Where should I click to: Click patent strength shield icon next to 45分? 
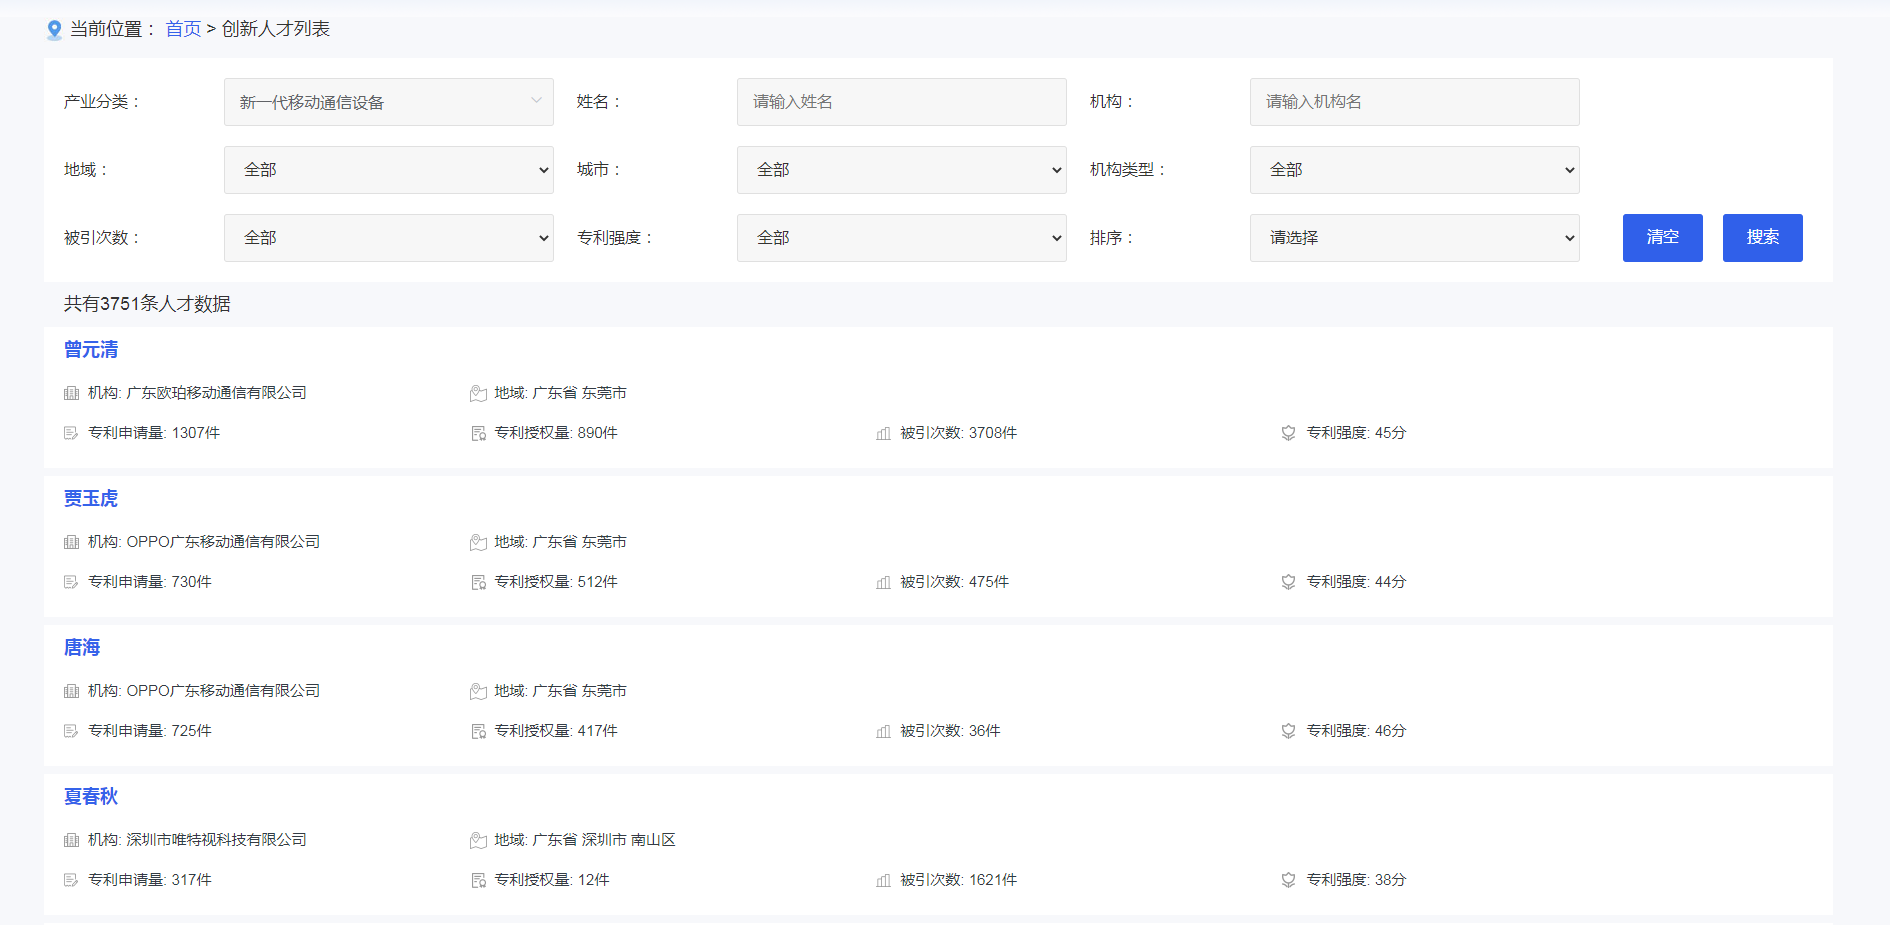pyautogui.click(x=1288, y=434)
